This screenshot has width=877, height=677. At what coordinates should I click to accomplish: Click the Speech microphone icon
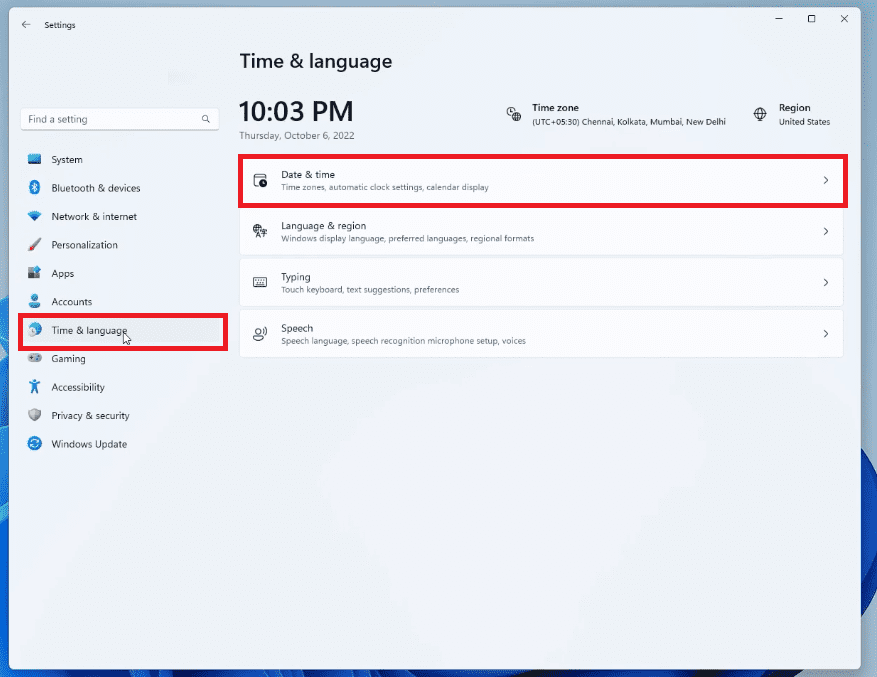[x=261, y=333]
